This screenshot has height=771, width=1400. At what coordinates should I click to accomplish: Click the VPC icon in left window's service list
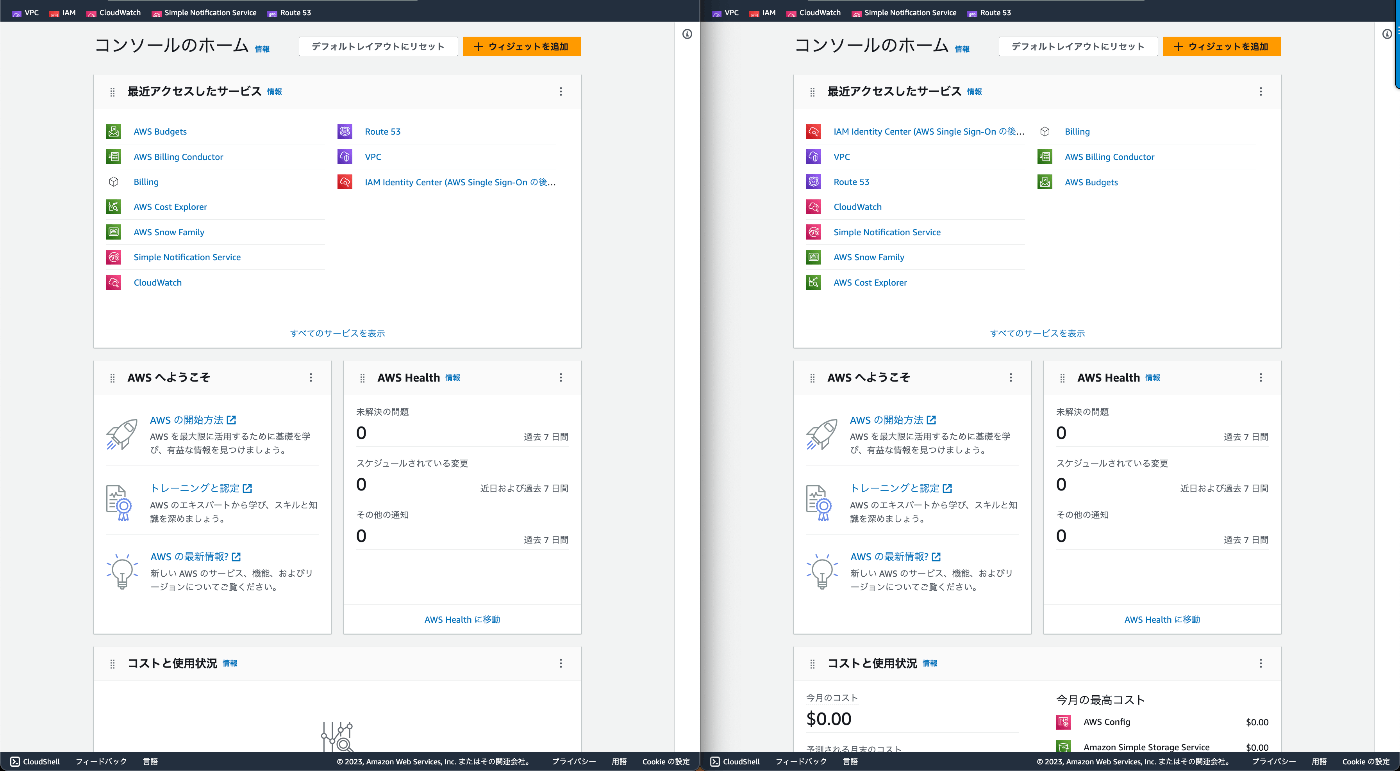click(x=345, y=157)
